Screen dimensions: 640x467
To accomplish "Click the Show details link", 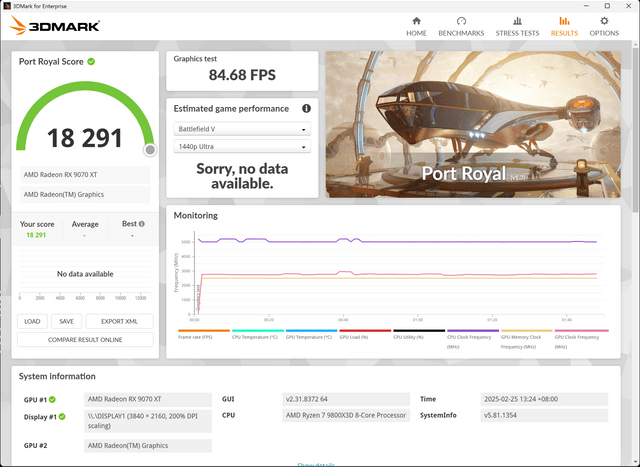I will tap(316, 465).
